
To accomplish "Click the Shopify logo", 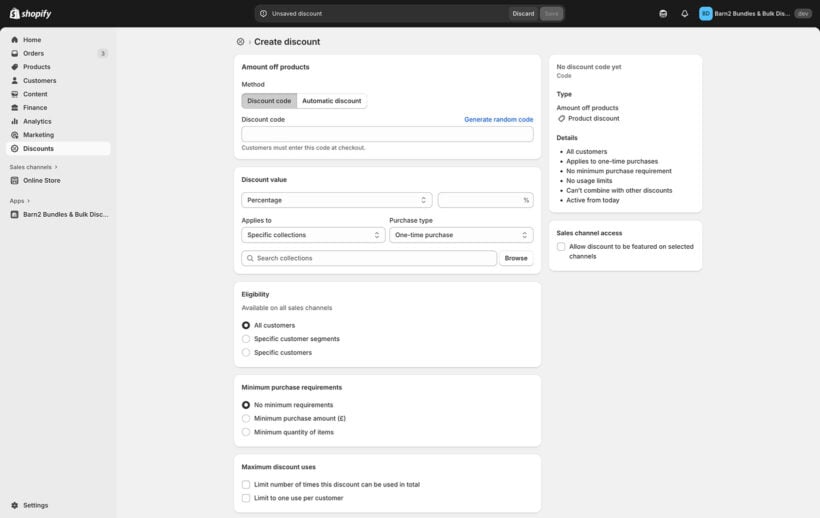I will [x=30, y=14].
